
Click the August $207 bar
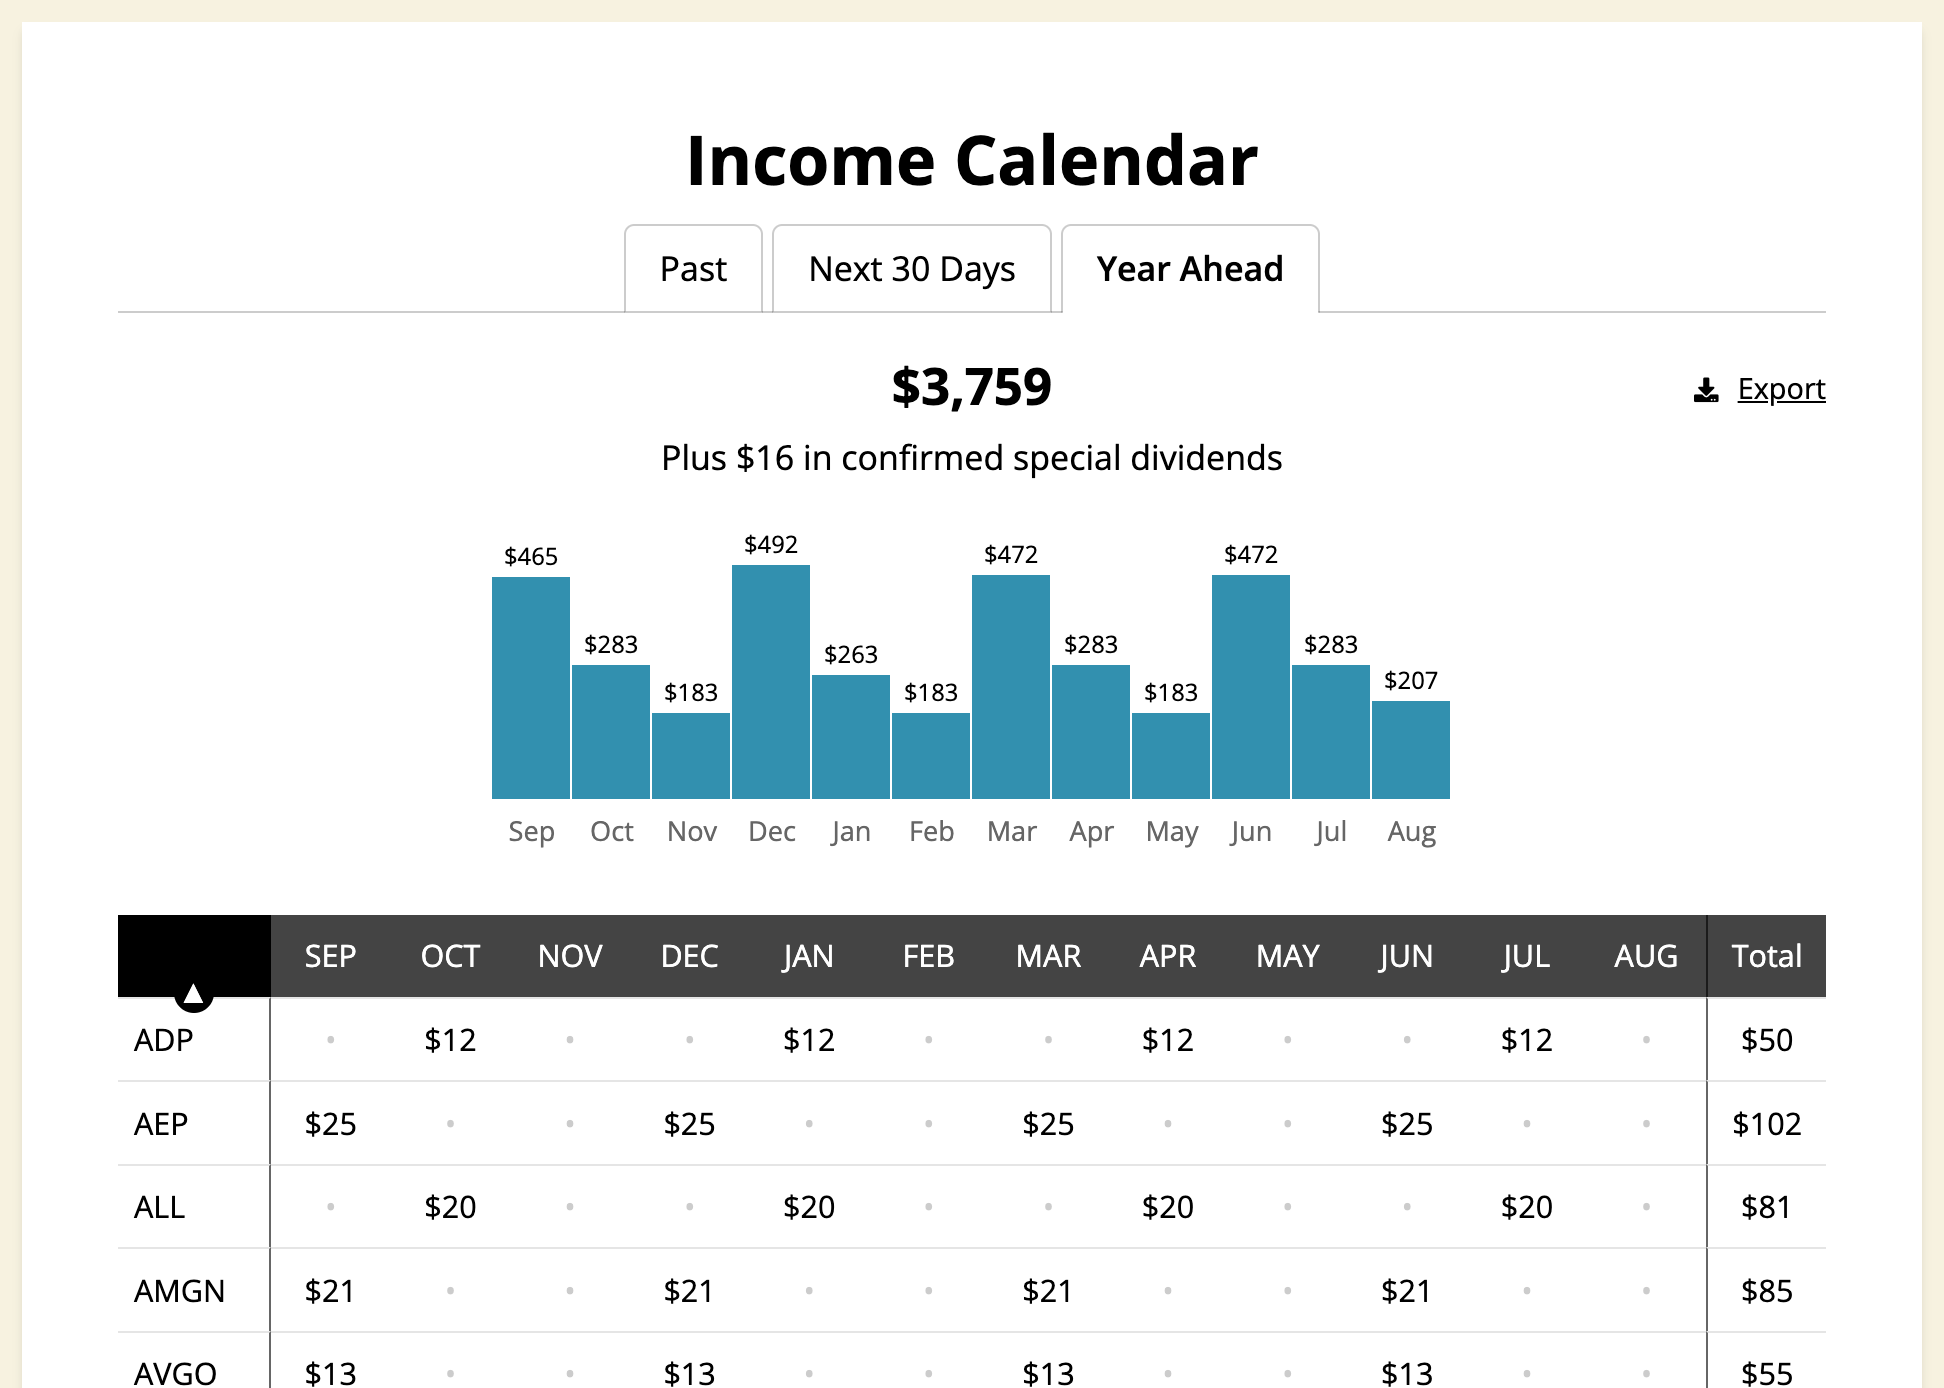1410,750
